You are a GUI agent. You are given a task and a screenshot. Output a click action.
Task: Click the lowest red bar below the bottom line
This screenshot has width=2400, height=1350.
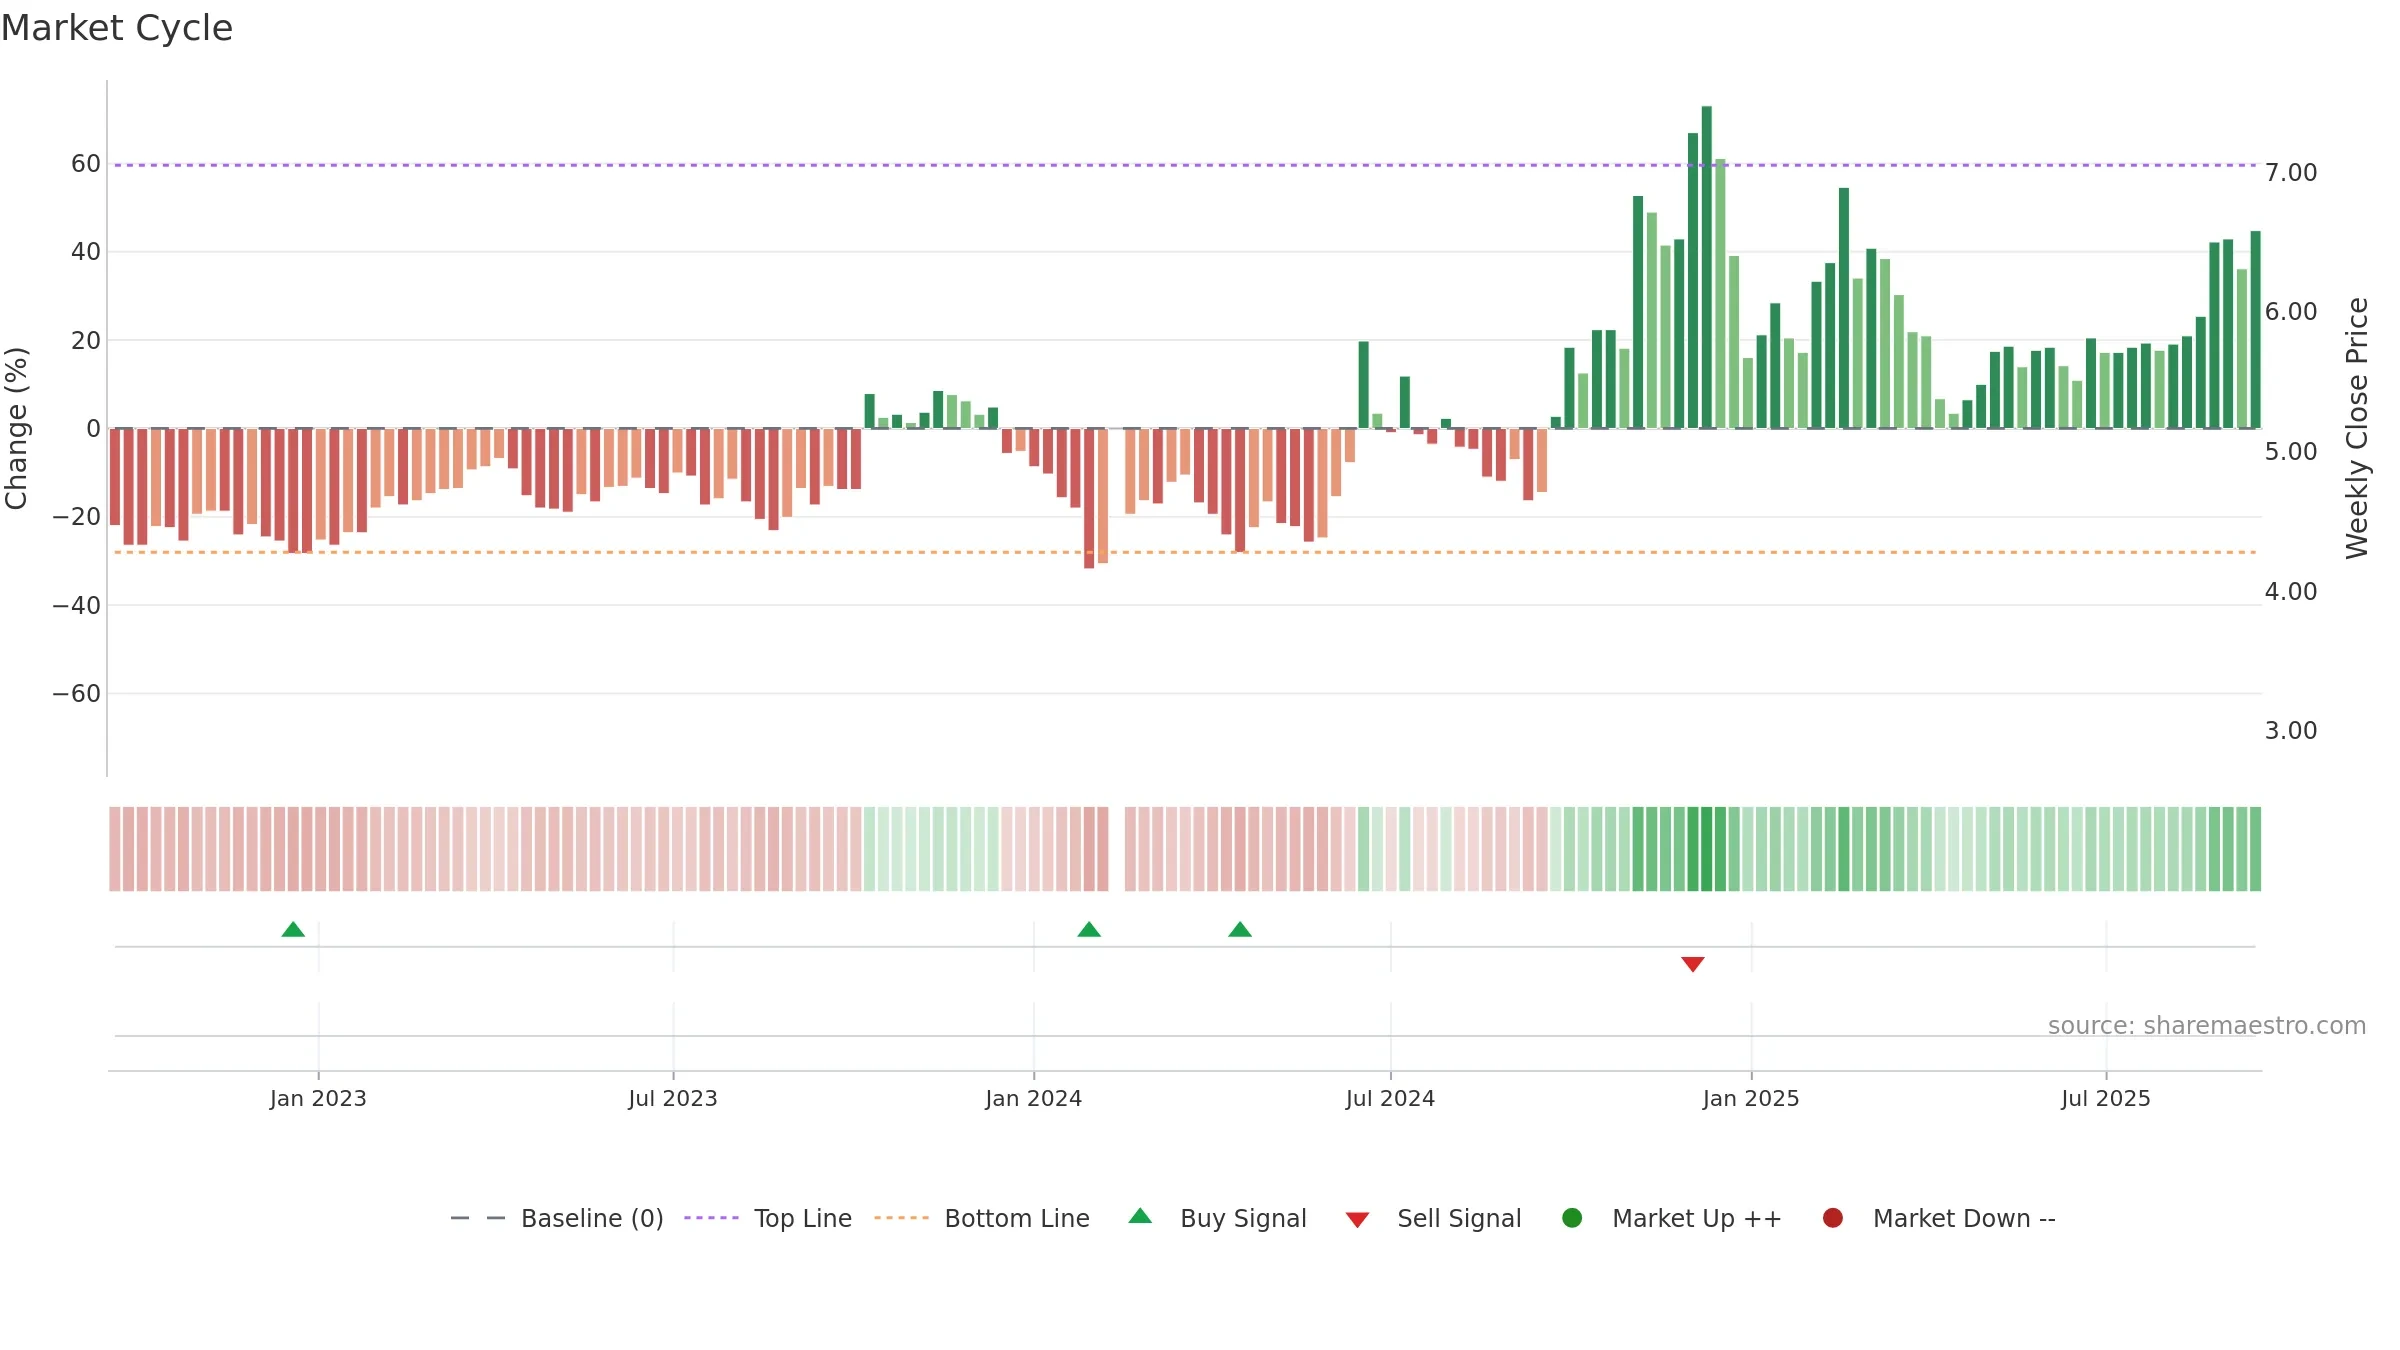1089,499
